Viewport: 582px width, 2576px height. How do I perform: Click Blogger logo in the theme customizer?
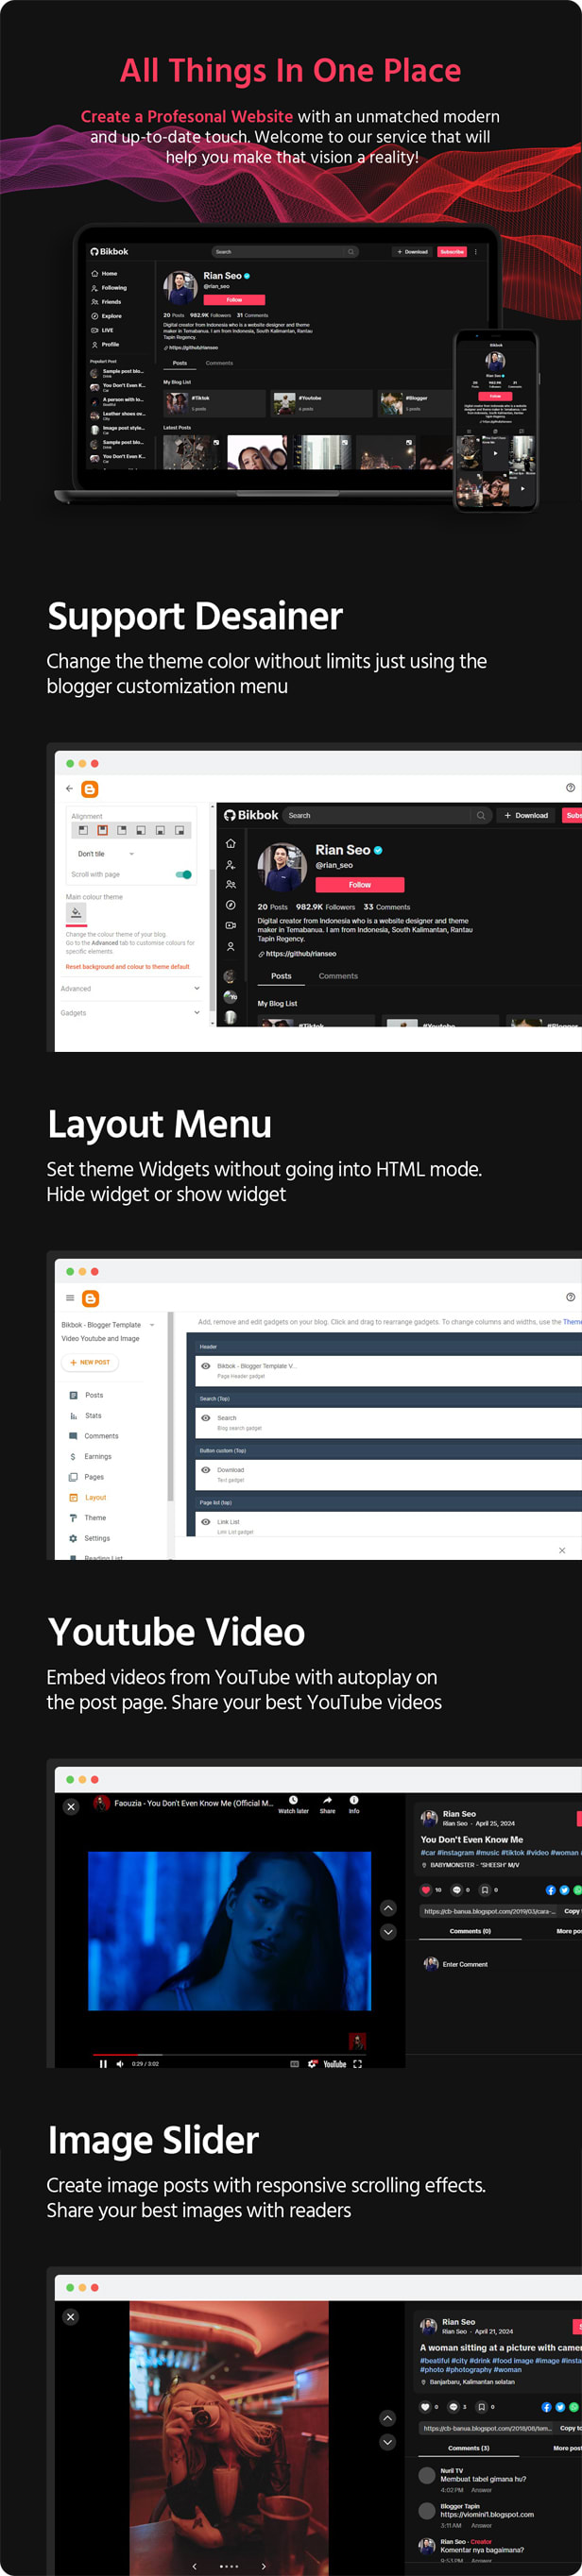coord(90,789)
